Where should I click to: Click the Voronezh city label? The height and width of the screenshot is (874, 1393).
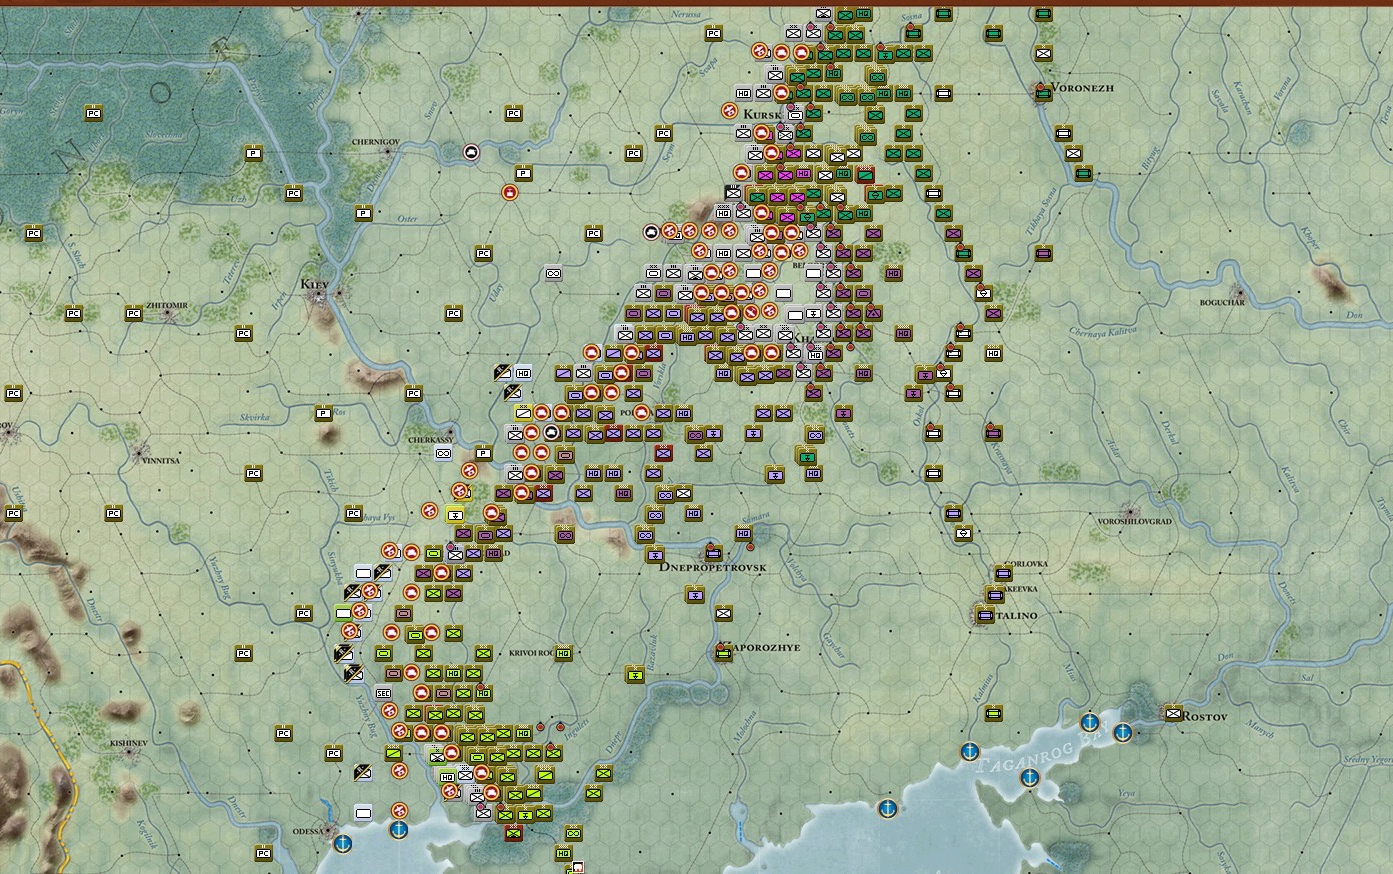coord(1084,88)
